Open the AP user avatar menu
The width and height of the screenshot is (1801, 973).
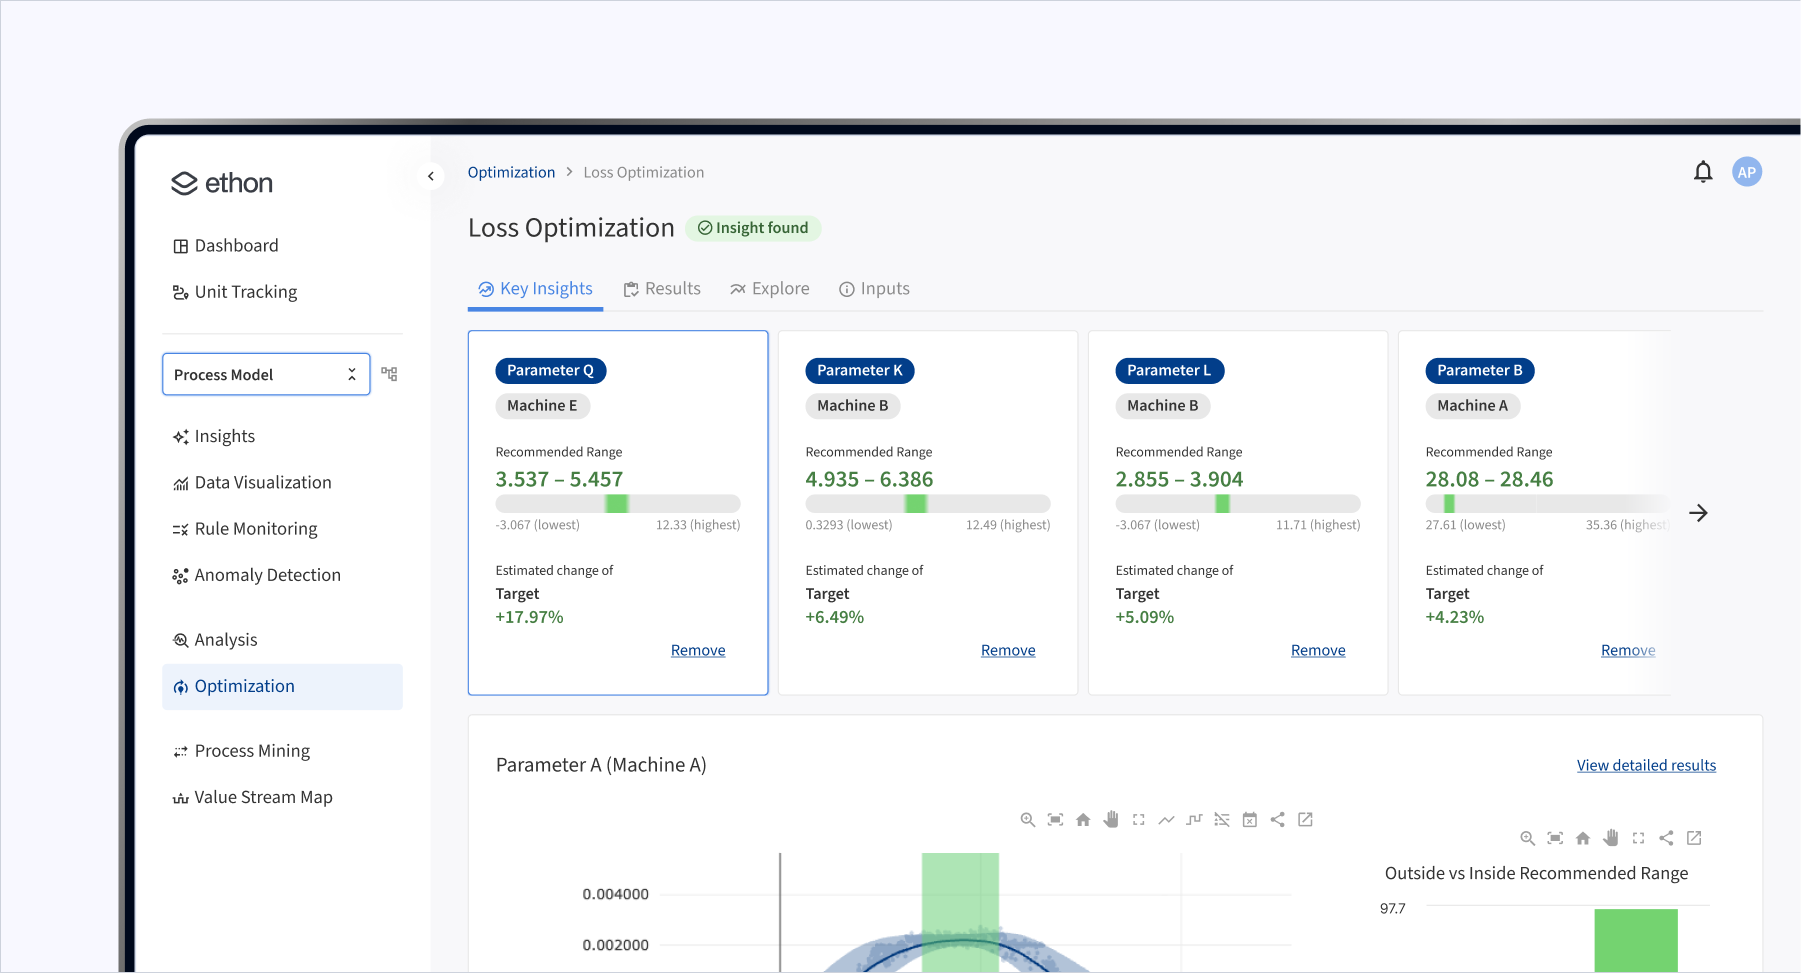[1747, 171]
